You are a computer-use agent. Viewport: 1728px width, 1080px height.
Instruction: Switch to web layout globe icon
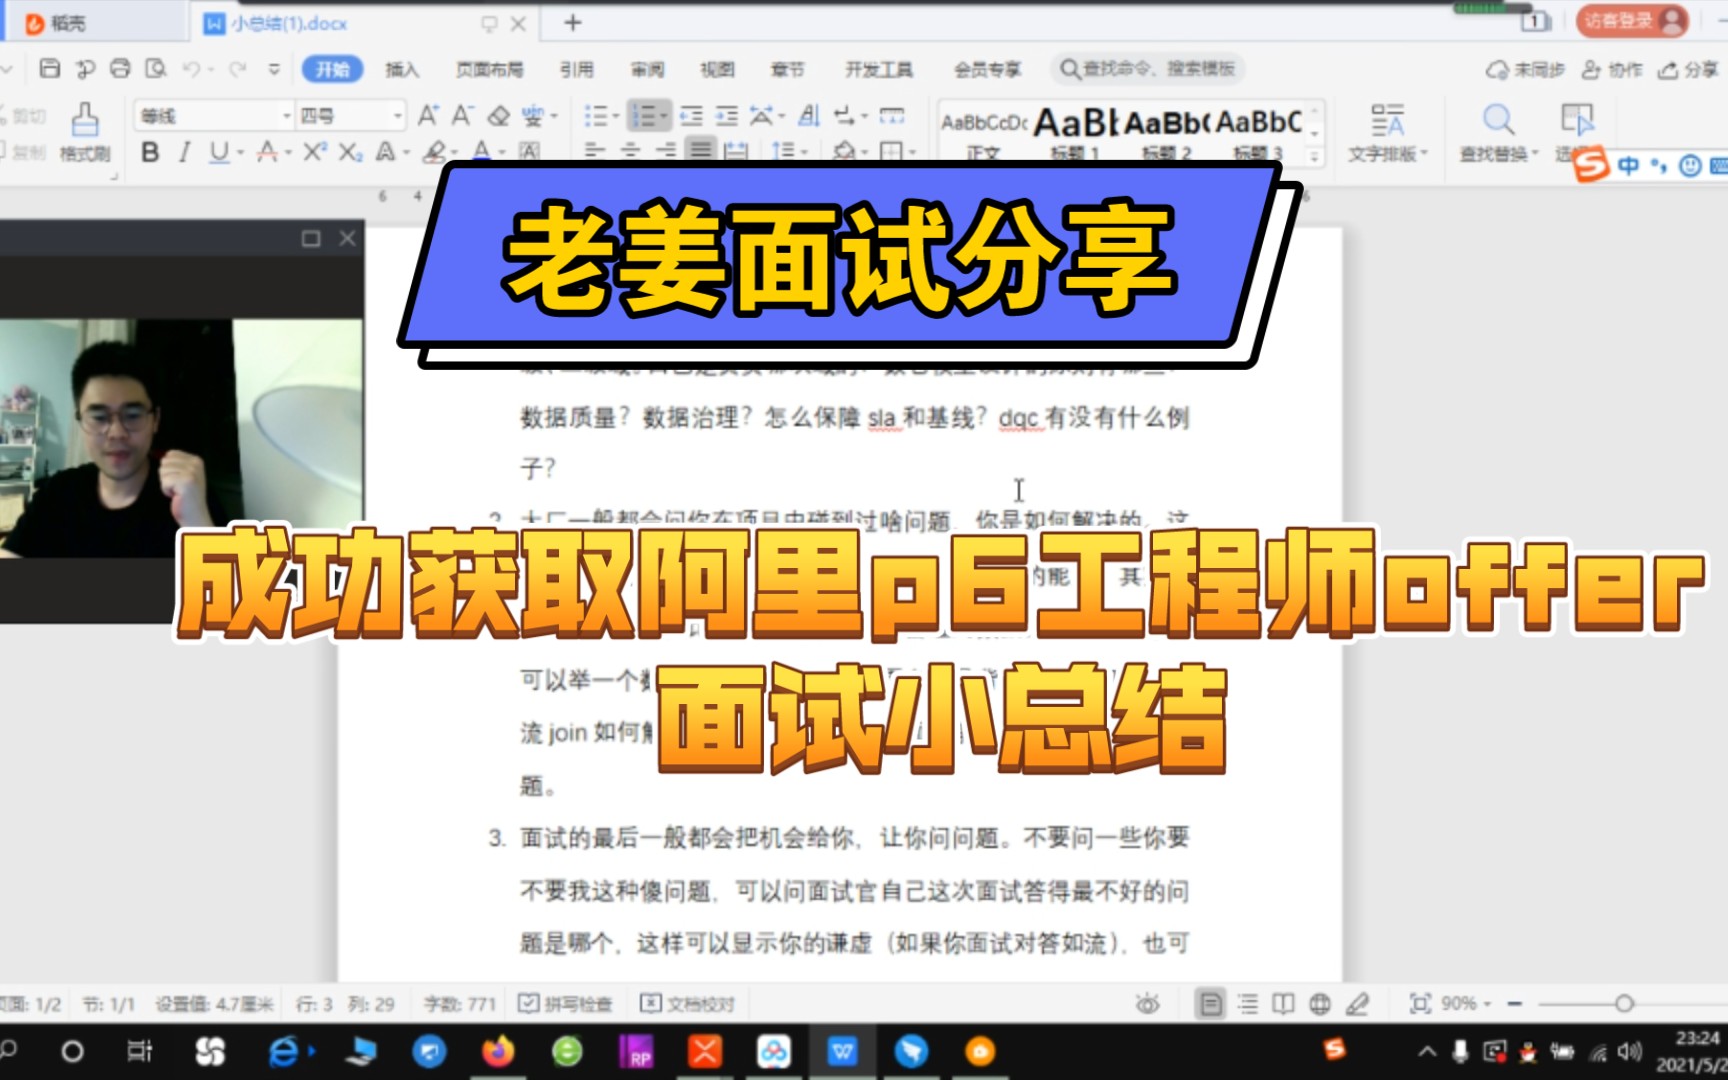click(x=1320, y=1003)
